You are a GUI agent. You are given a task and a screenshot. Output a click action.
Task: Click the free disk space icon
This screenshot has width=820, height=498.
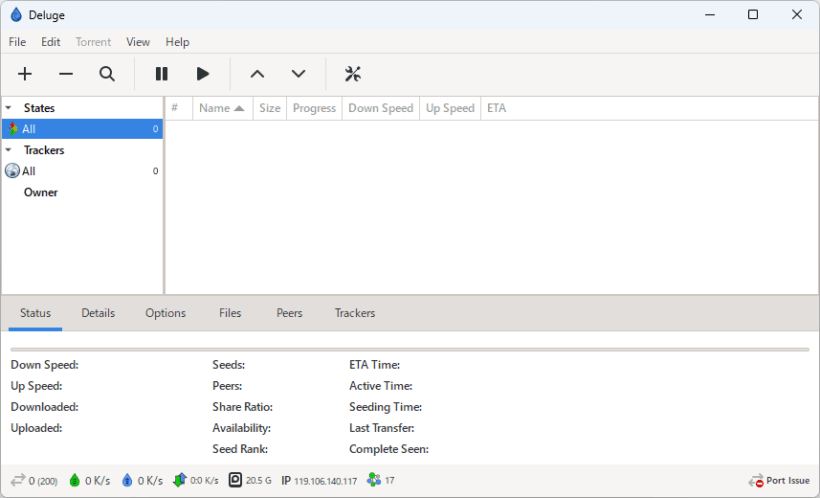click(x=235, y=480)
